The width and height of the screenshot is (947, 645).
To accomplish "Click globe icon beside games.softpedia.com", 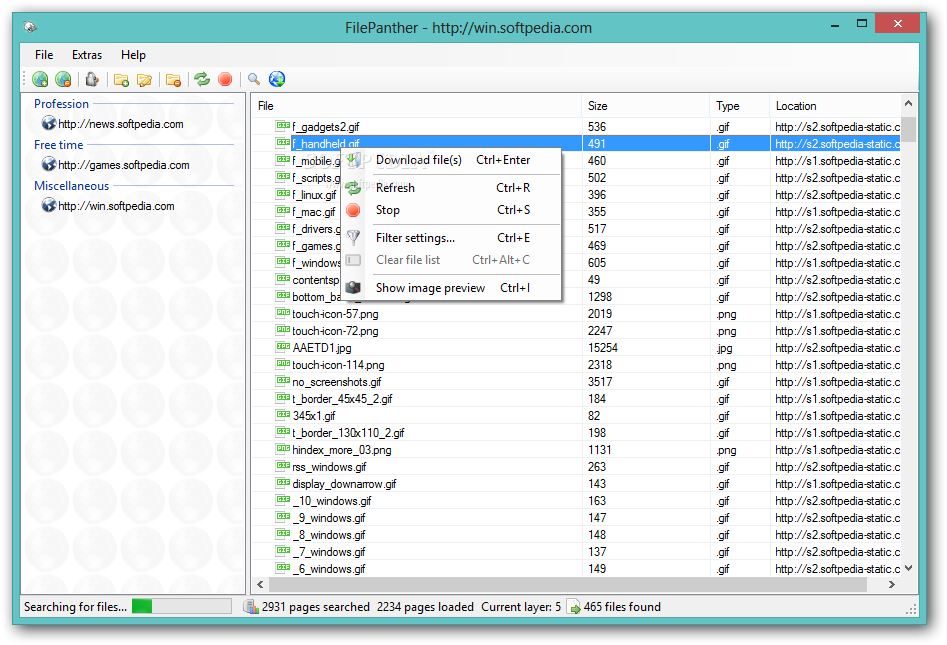I will pos(48,164).
